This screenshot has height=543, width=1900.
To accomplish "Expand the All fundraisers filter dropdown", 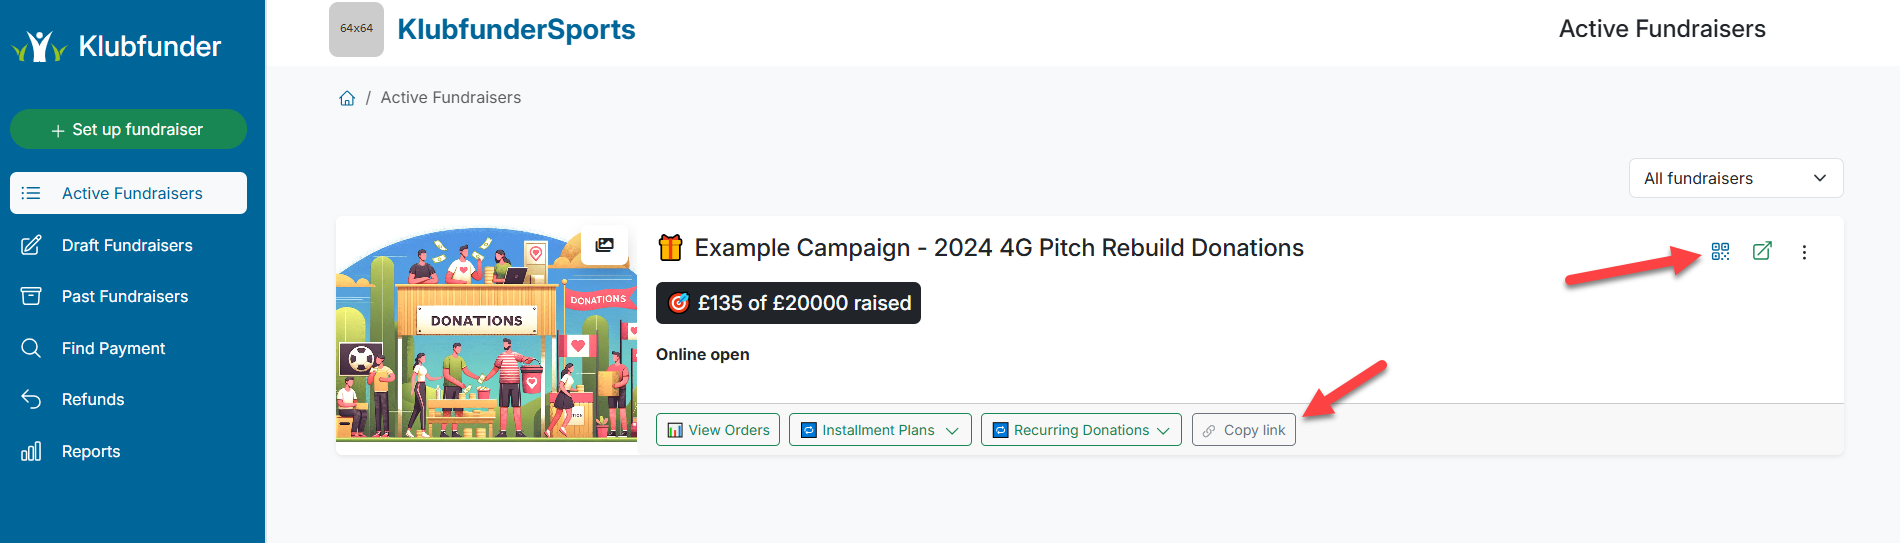I will point(1735,178).
